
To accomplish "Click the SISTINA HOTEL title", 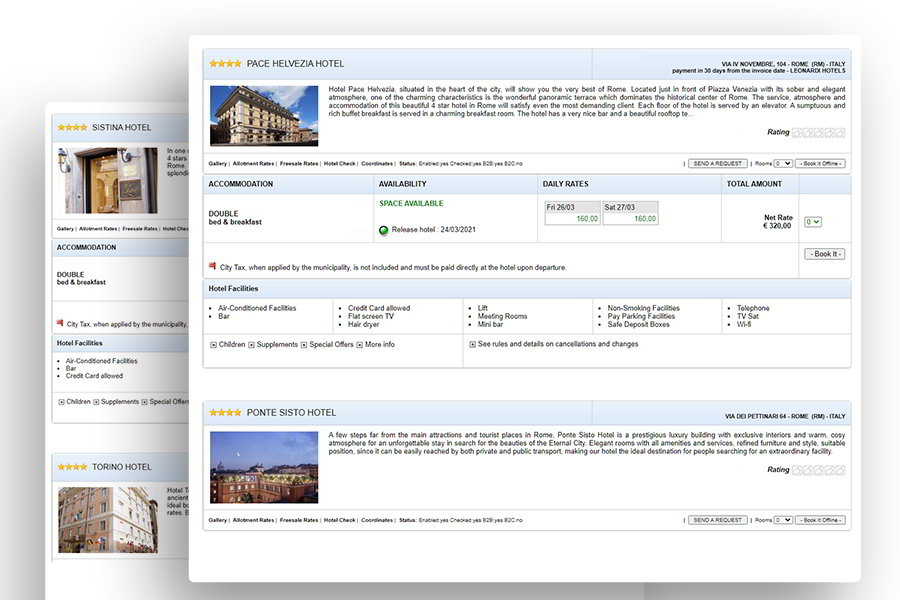I will (122, 127).
